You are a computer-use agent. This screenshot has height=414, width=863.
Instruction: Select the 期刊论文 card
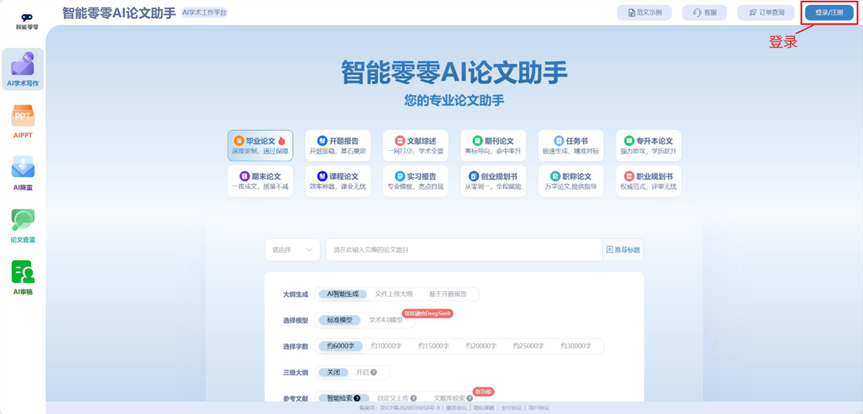point(493,145)
